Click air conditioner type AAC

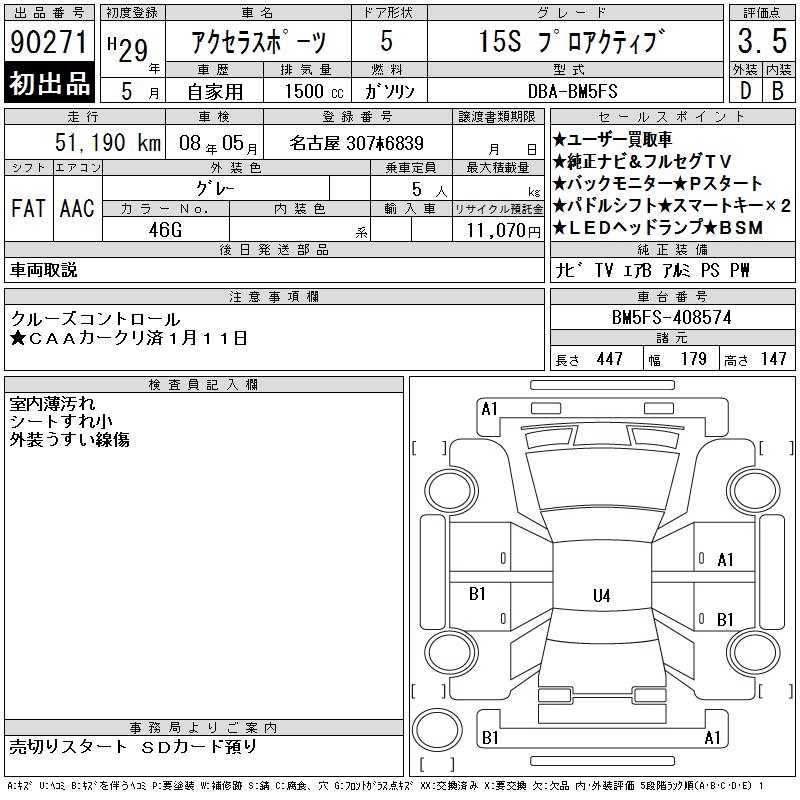point(77,208)
